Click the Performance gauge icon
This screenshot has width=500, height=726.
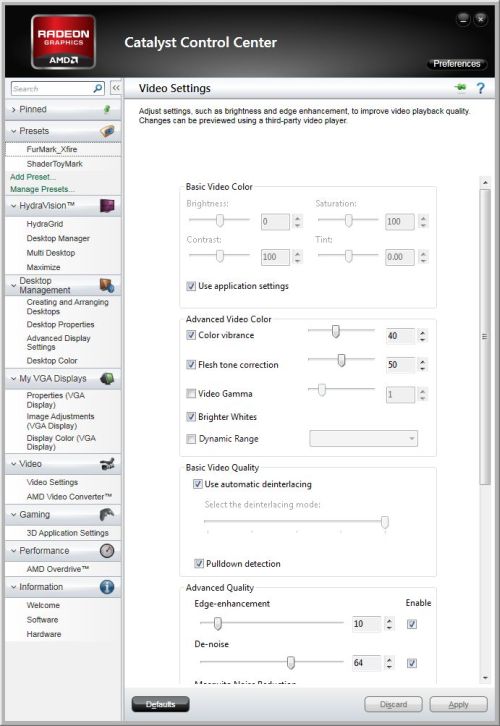coord(107,551)
